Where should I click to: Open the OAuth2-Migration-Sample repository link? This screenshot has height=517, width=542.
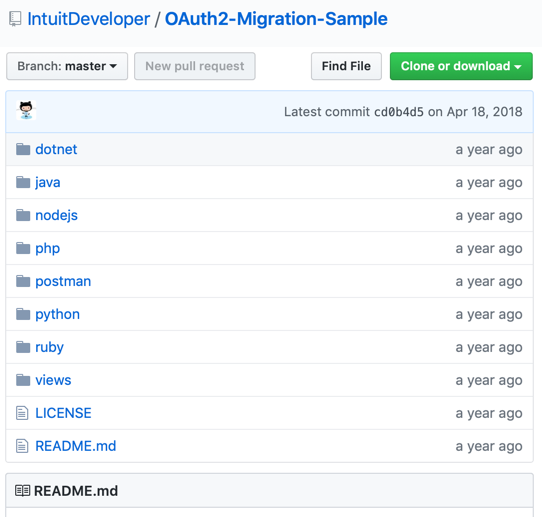point(276,19)
